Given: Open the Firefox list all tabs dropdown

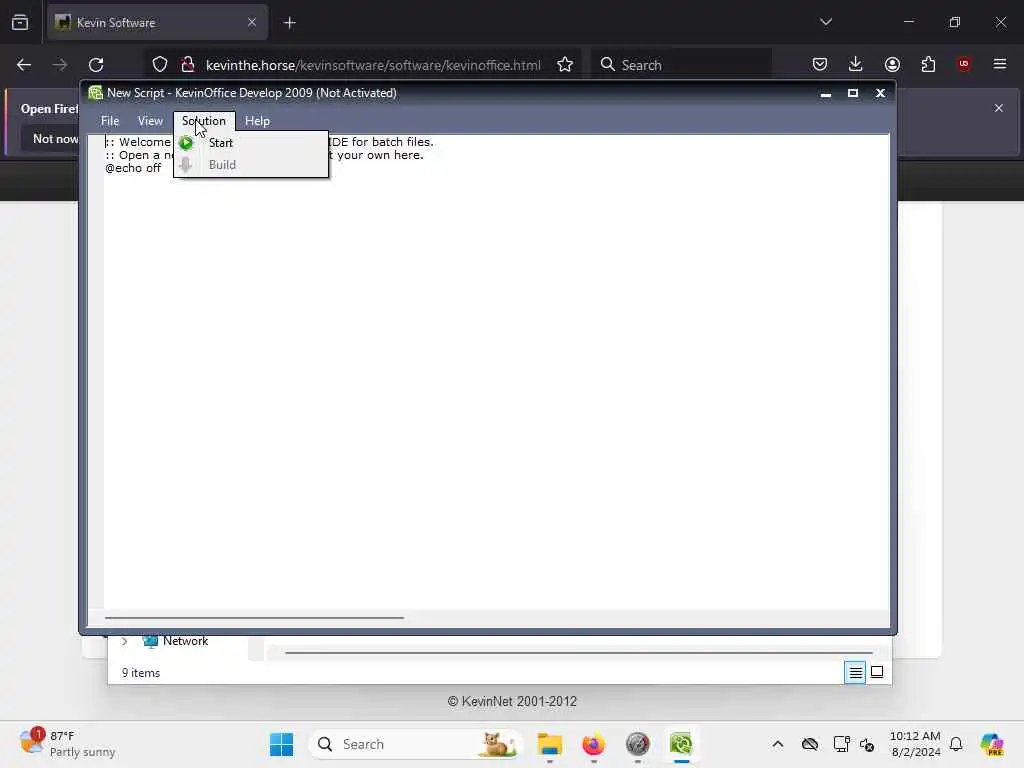Looking at the screenshot, I should 825,22.
